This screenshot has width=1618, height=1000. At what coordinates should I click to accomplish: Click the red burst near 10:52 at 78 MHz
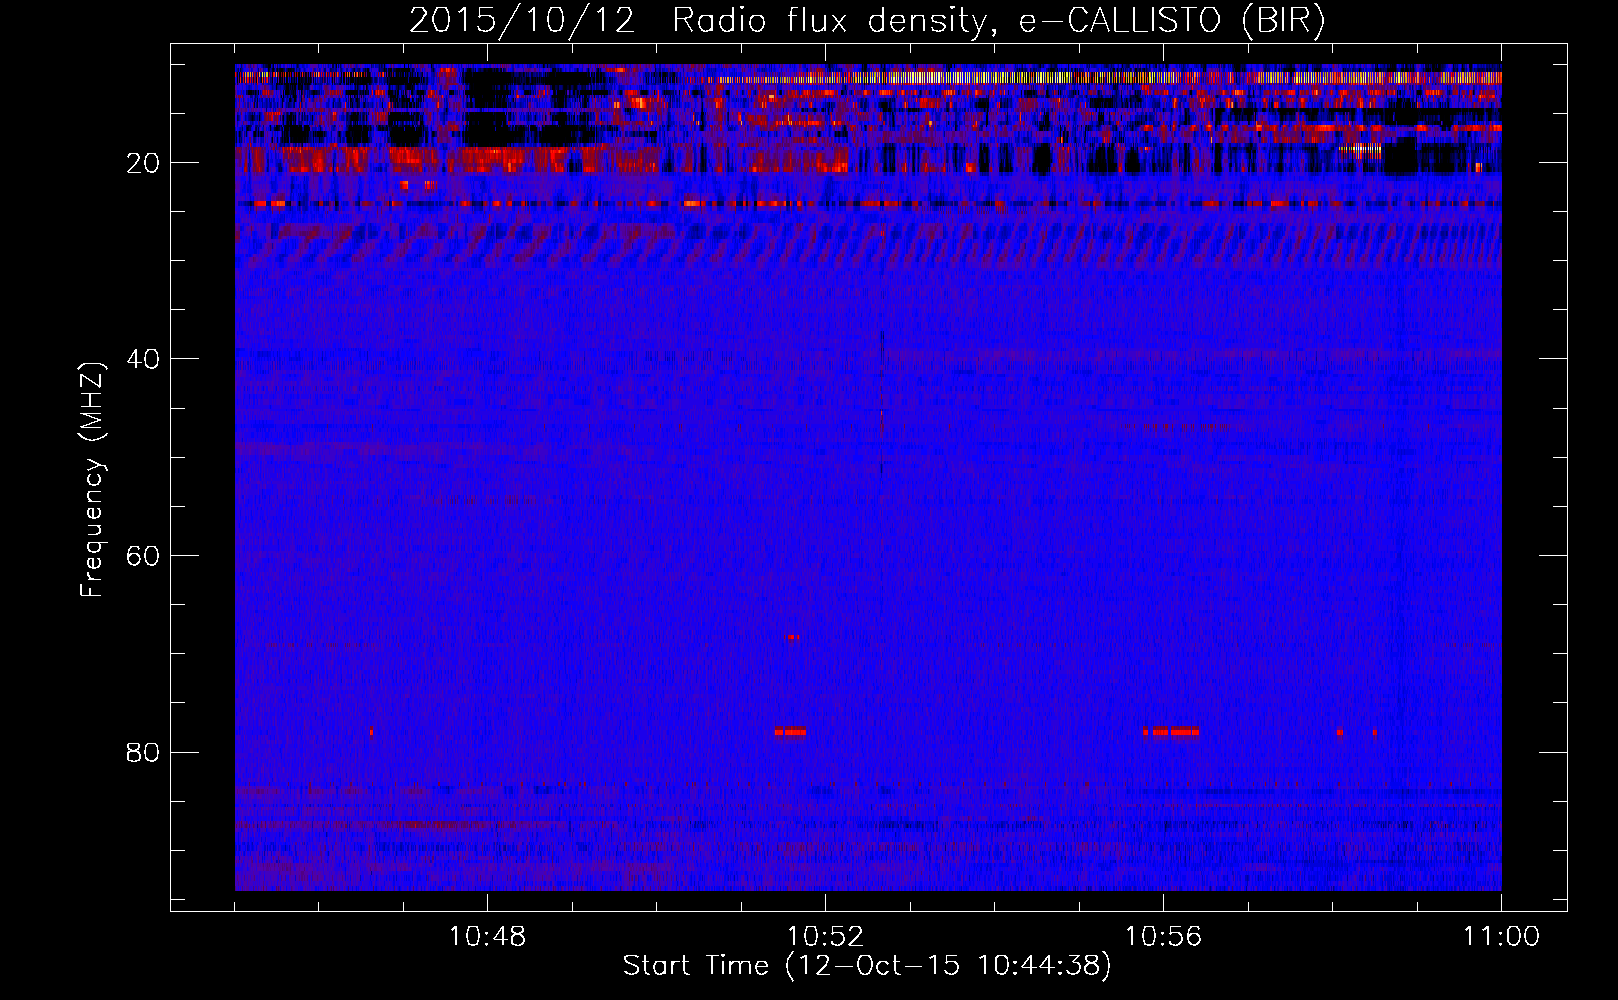tap(790, 732)
